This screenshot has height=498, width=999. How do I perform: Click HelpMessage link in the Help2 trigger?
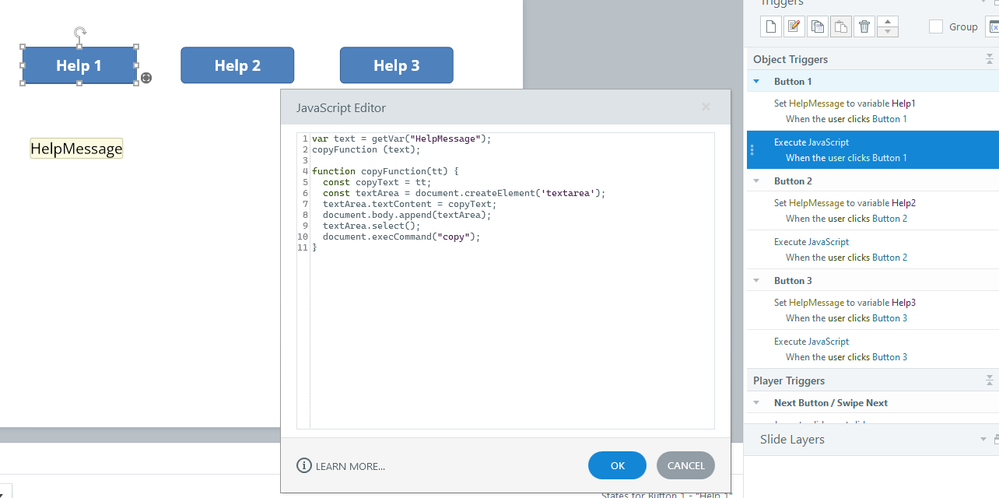pyautogui.click(x=816, y=203)
